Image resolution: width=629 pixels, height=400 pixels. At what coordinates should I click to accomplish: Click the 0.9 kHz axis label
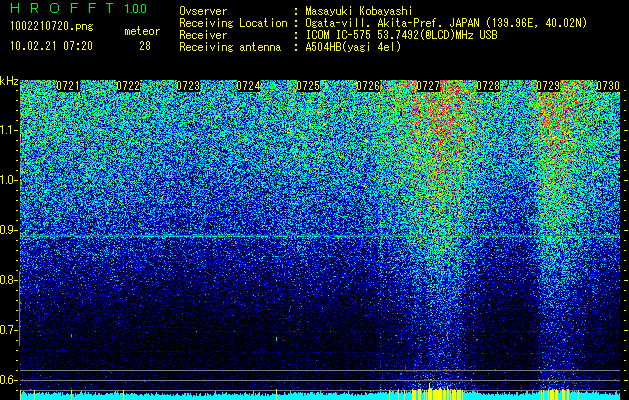[9, 230]
